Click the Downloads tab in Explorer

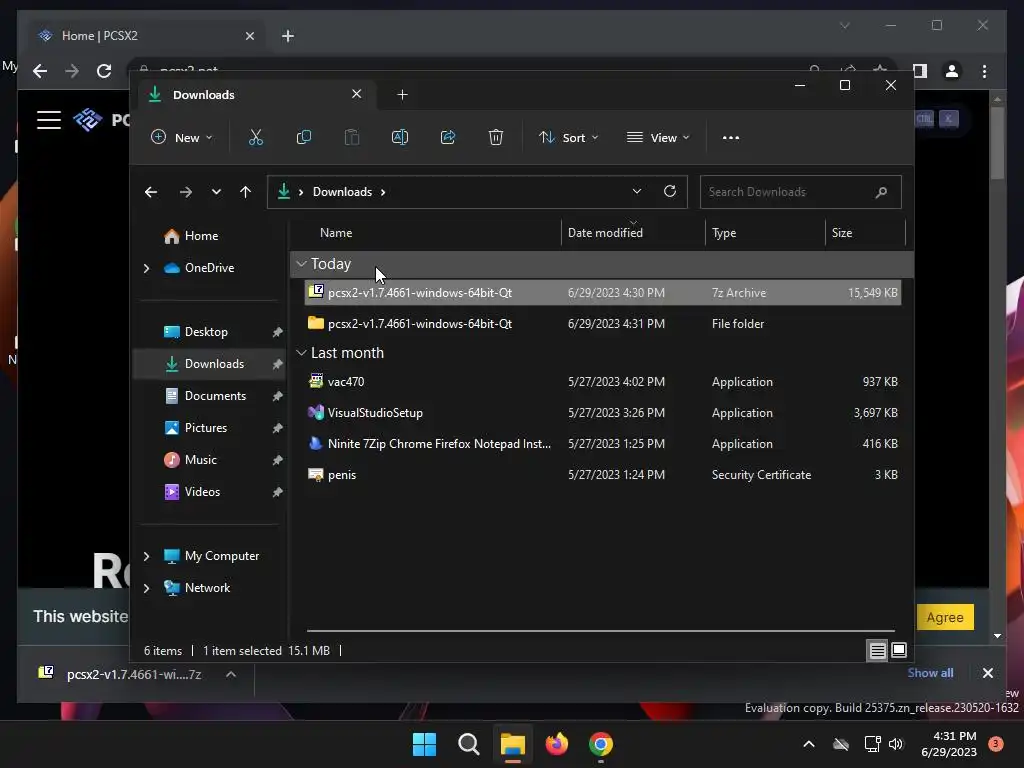(x=256, y=95)
